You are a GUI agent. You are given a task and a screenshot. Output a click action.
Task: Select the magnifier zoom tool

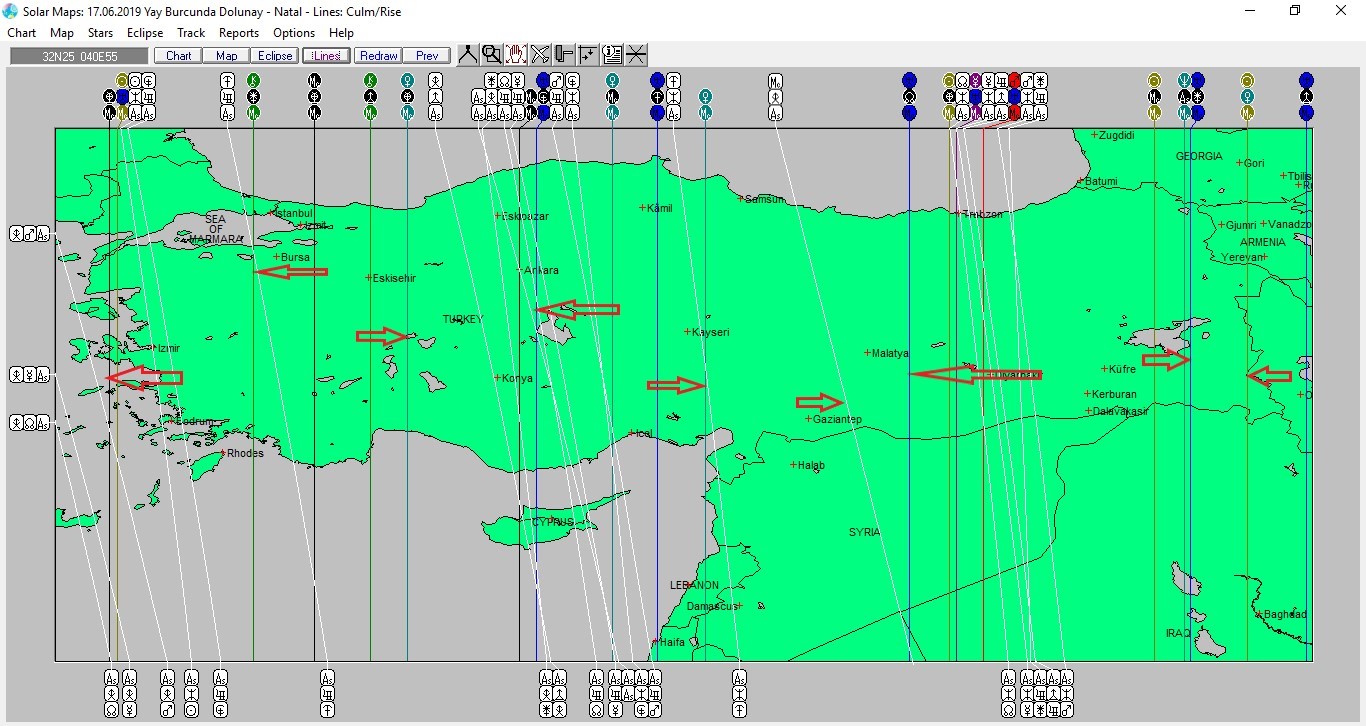click(x=491, y=55)
